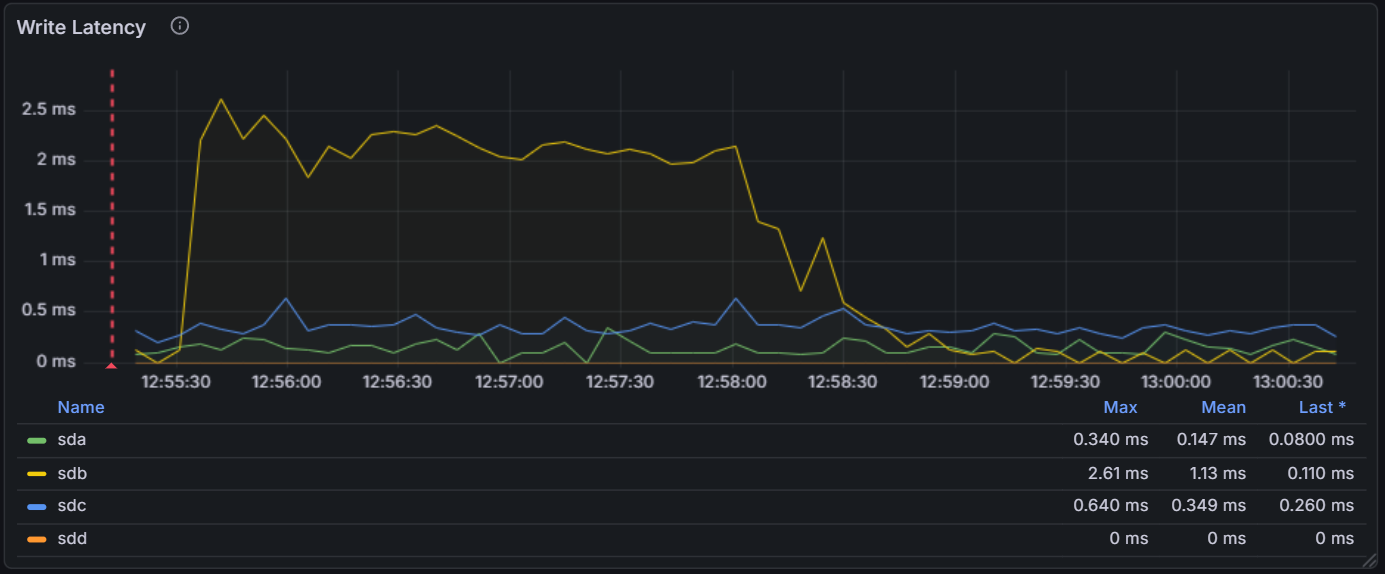The image size is (1385, 574).
Task: Click the panel resize handle in the corner
Action: 1371,561
